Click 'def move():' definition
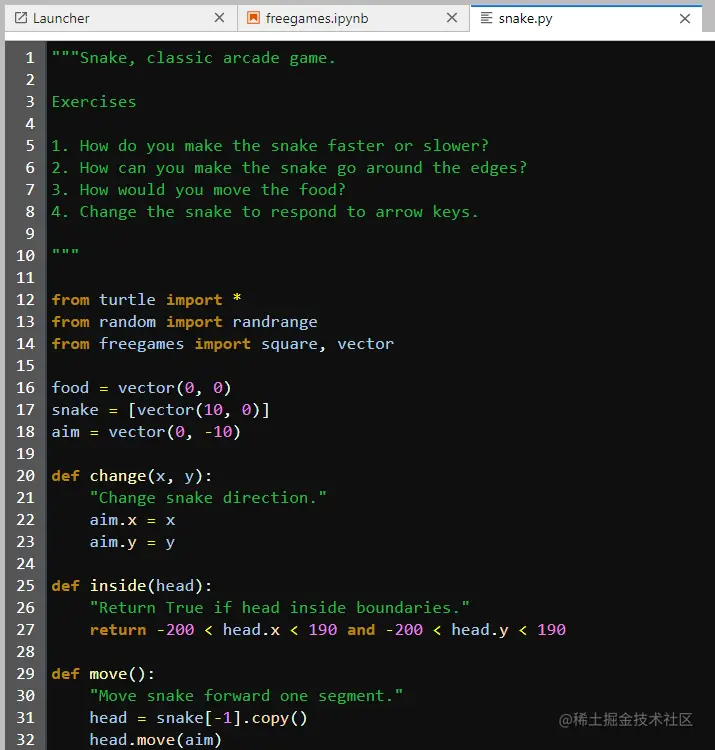The height and width of the screenshot is (750, 715). tap(103, 674)
